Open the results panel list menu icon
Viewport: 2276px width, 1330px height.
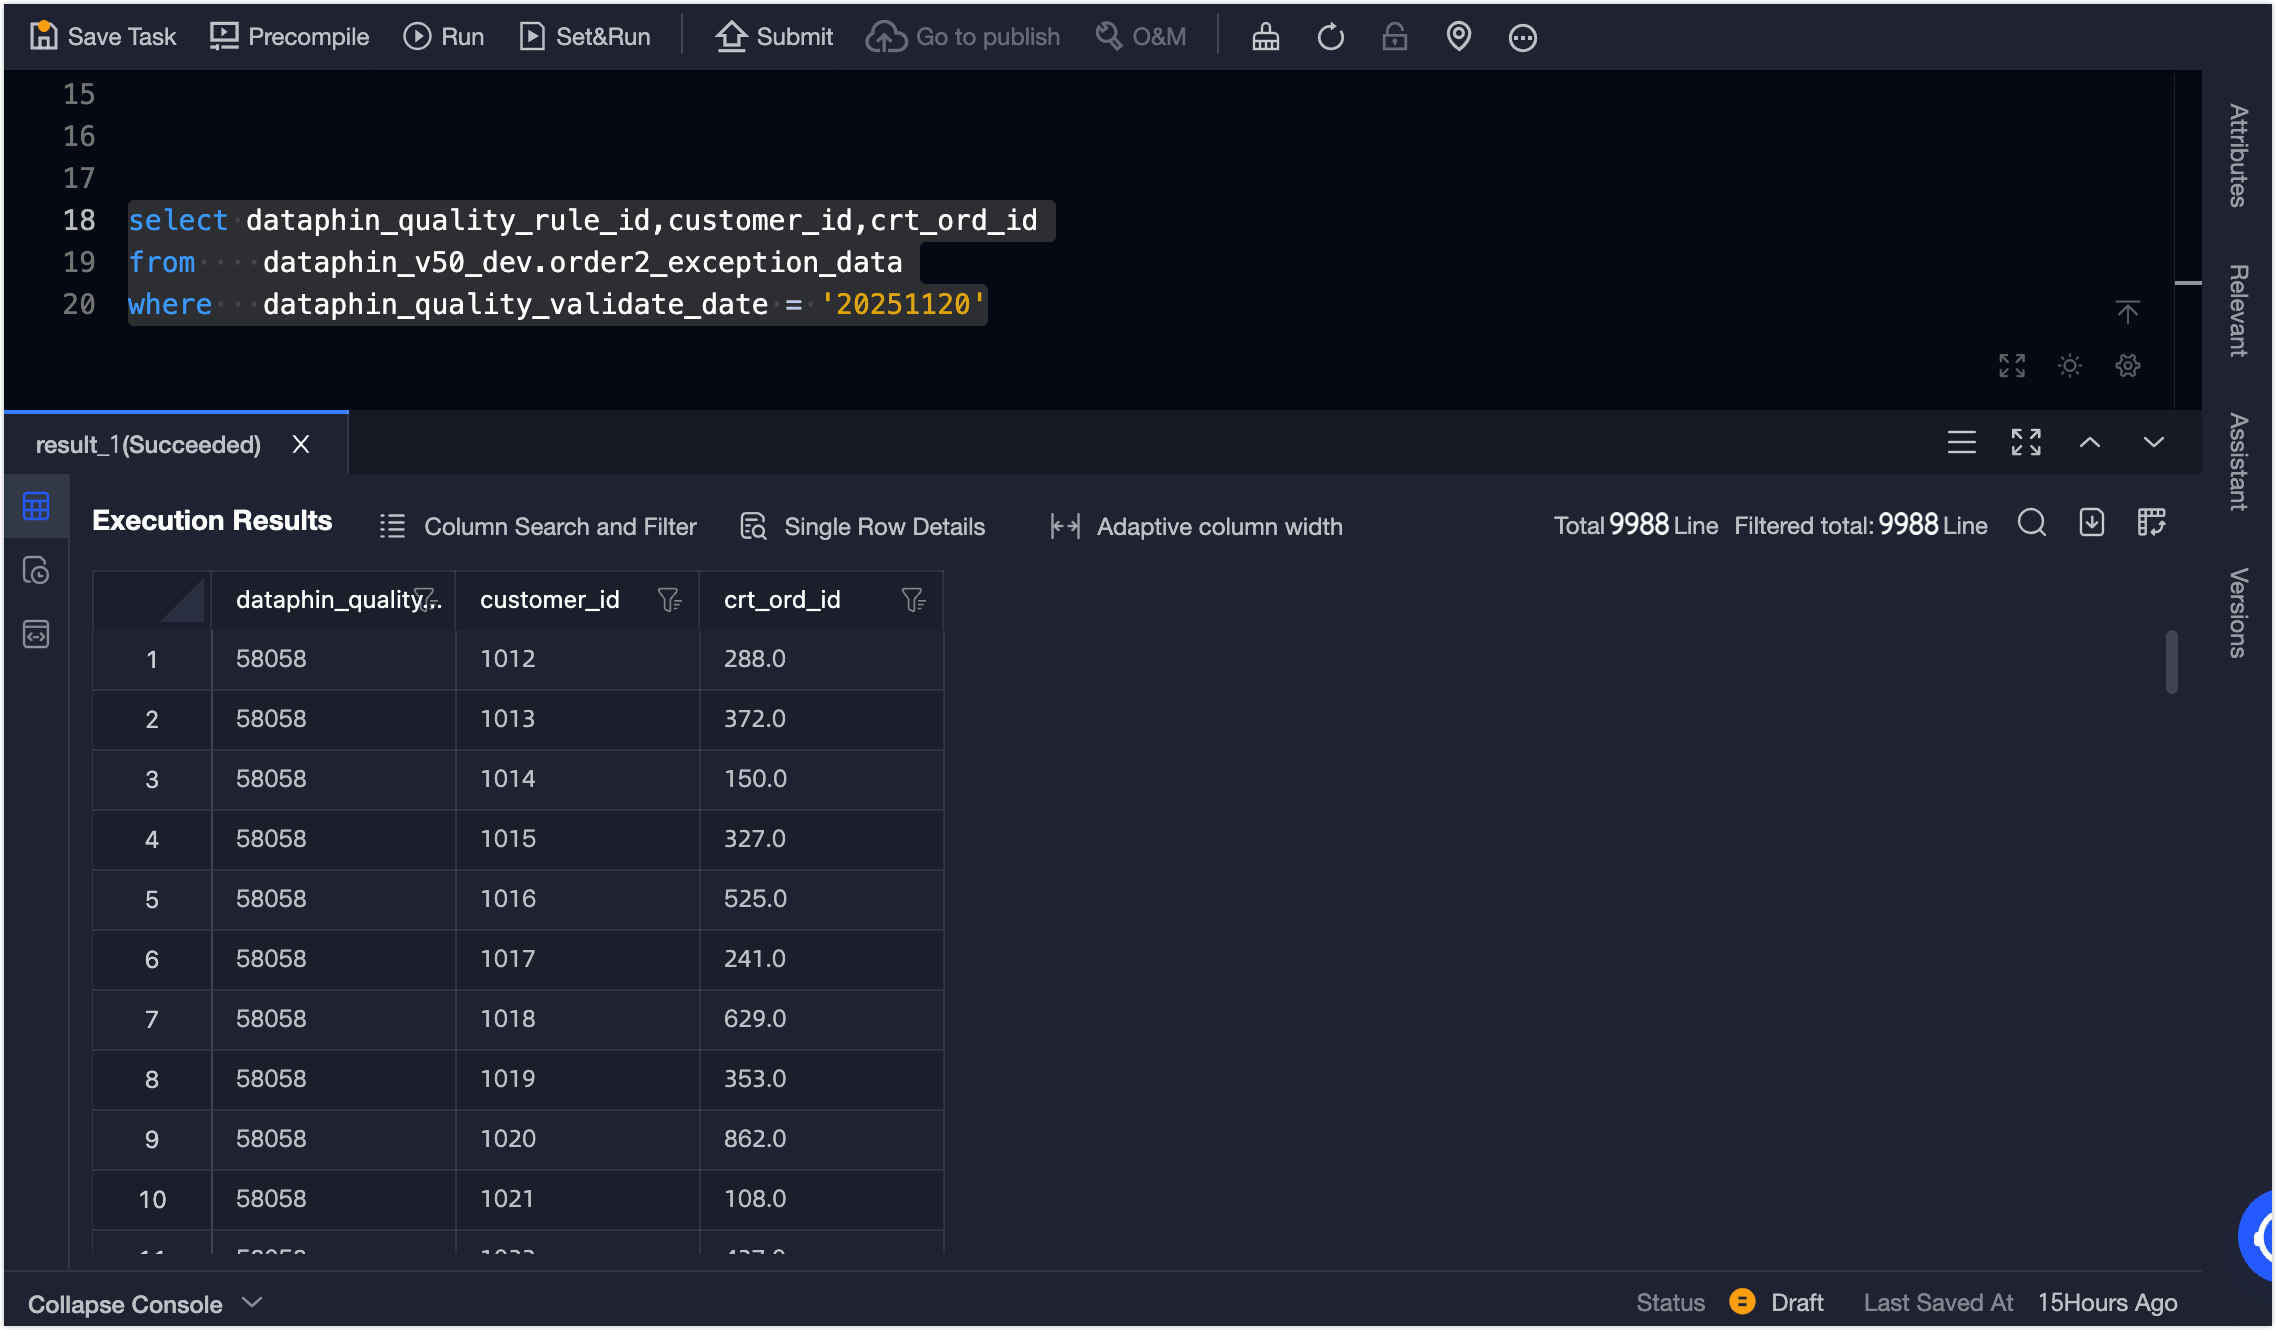point(1962,442)
